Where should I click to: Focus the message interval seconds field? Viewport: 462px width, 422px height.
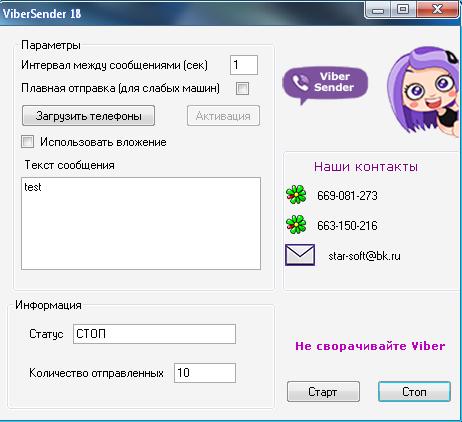click(244, 65)
